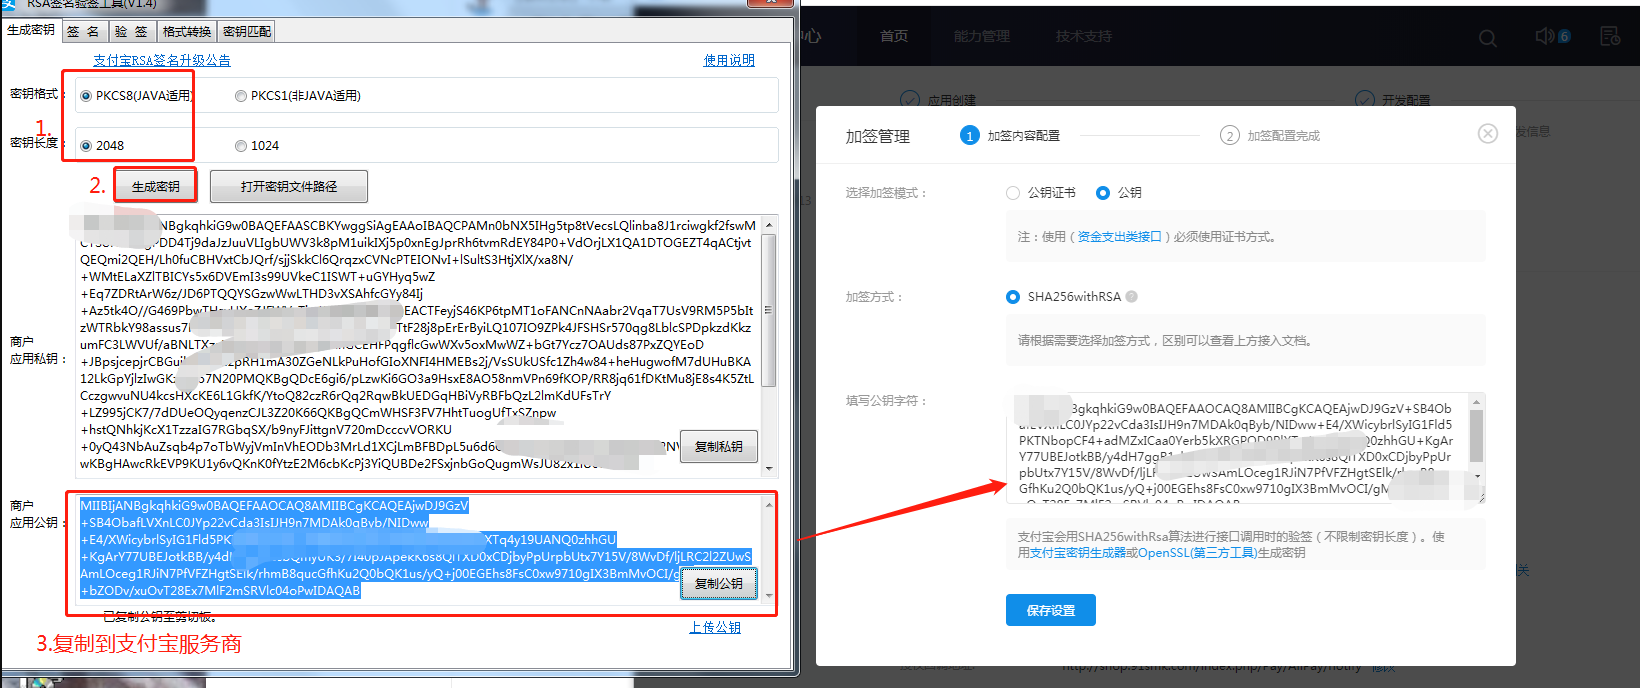
Task: Open the 使用说明 link
Action: 729,60
